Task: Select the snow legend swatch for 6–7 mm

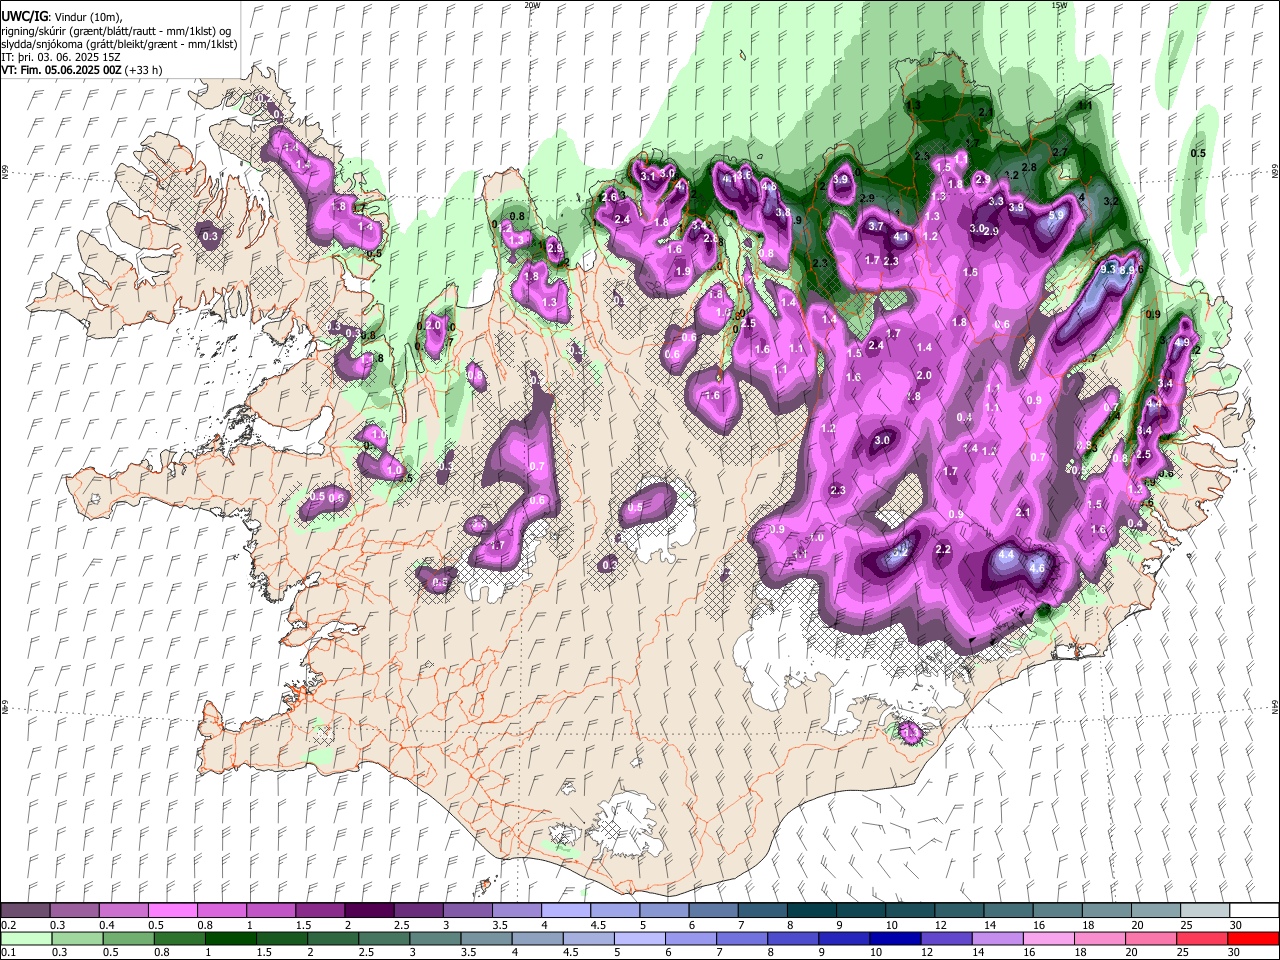Action: [x=712, y=910]
